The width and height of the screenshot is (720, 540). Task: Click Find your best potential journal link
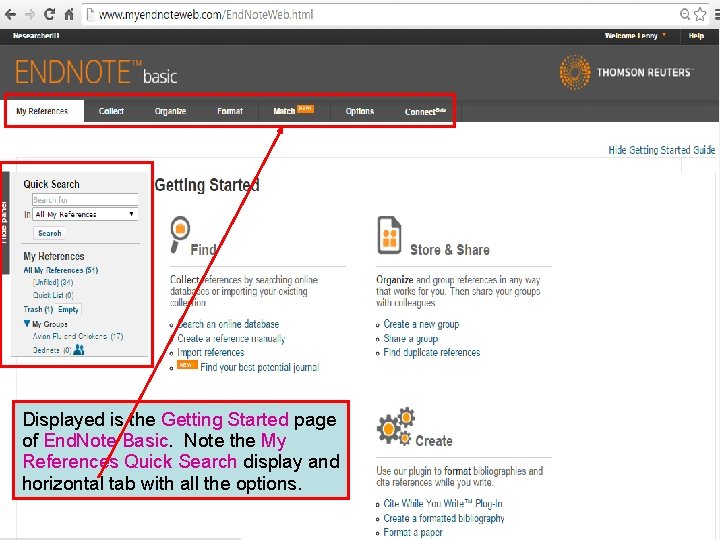[x=259, y=367]
